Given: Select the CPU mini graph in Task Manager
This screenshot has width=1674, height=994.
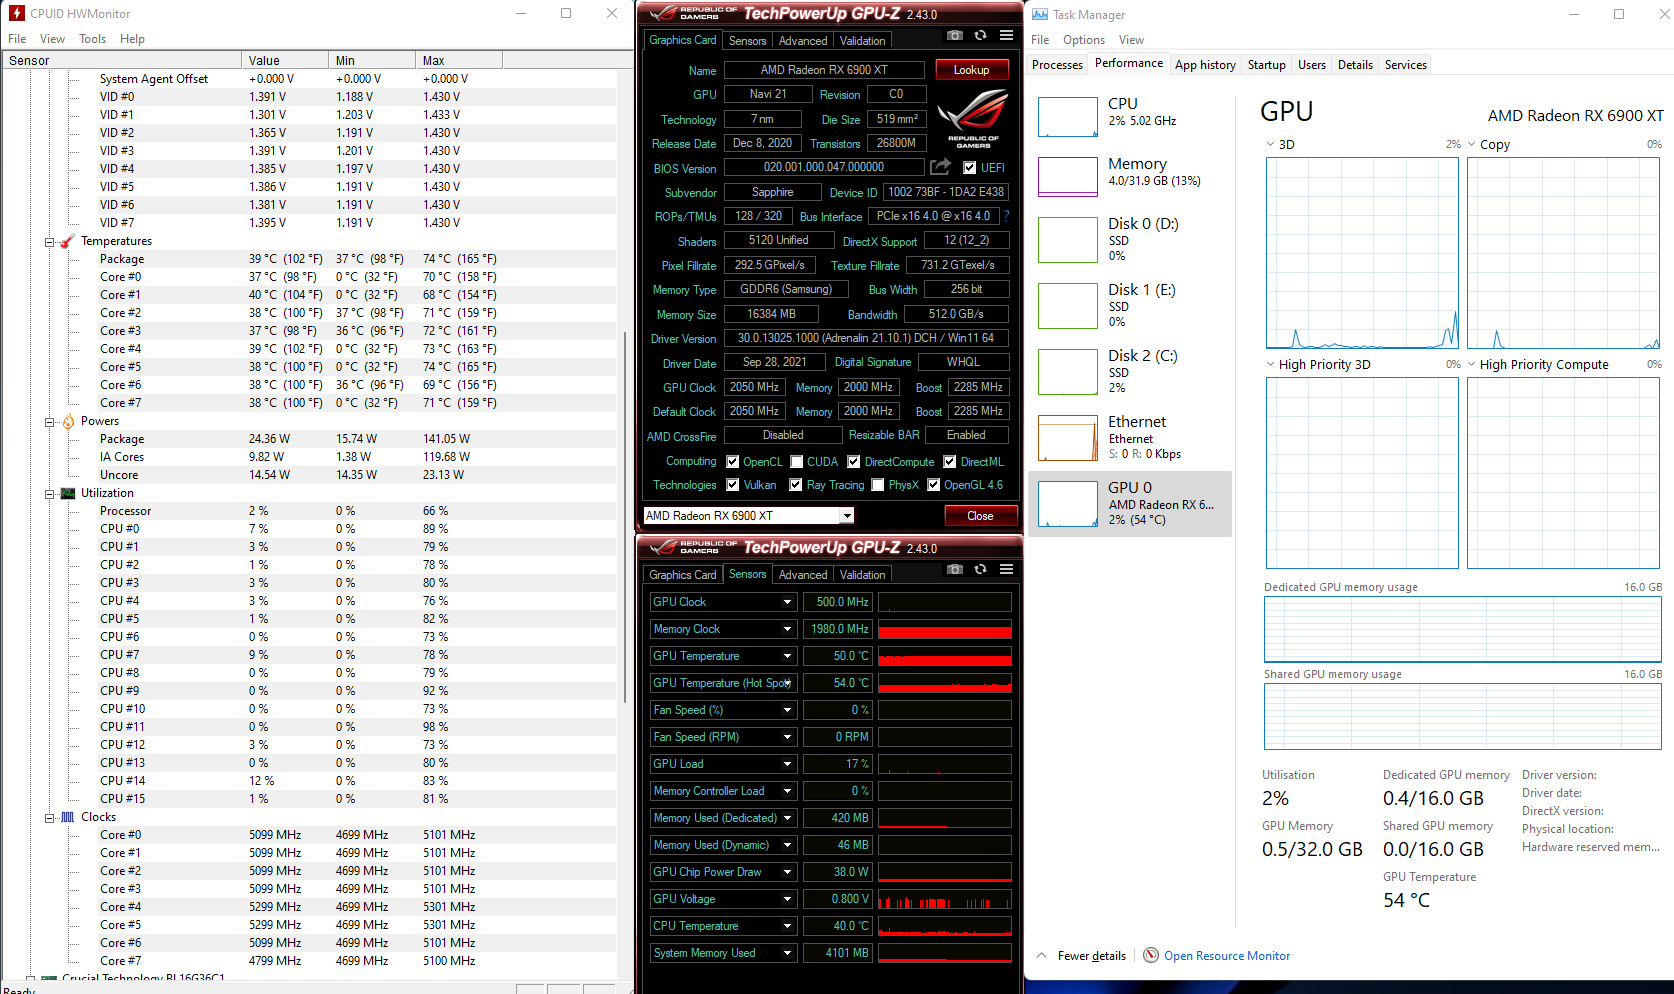Looking at the screenshot, I should pos(1068,116).
